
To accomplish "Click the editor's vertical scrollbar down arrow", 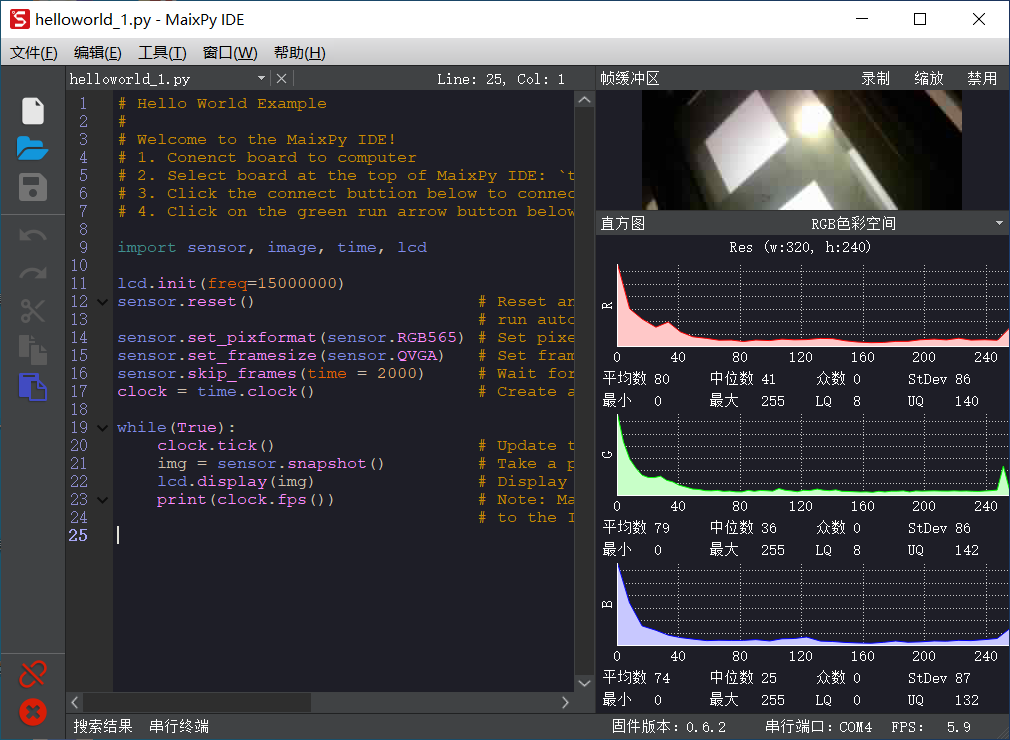I will tap(584, 682).
